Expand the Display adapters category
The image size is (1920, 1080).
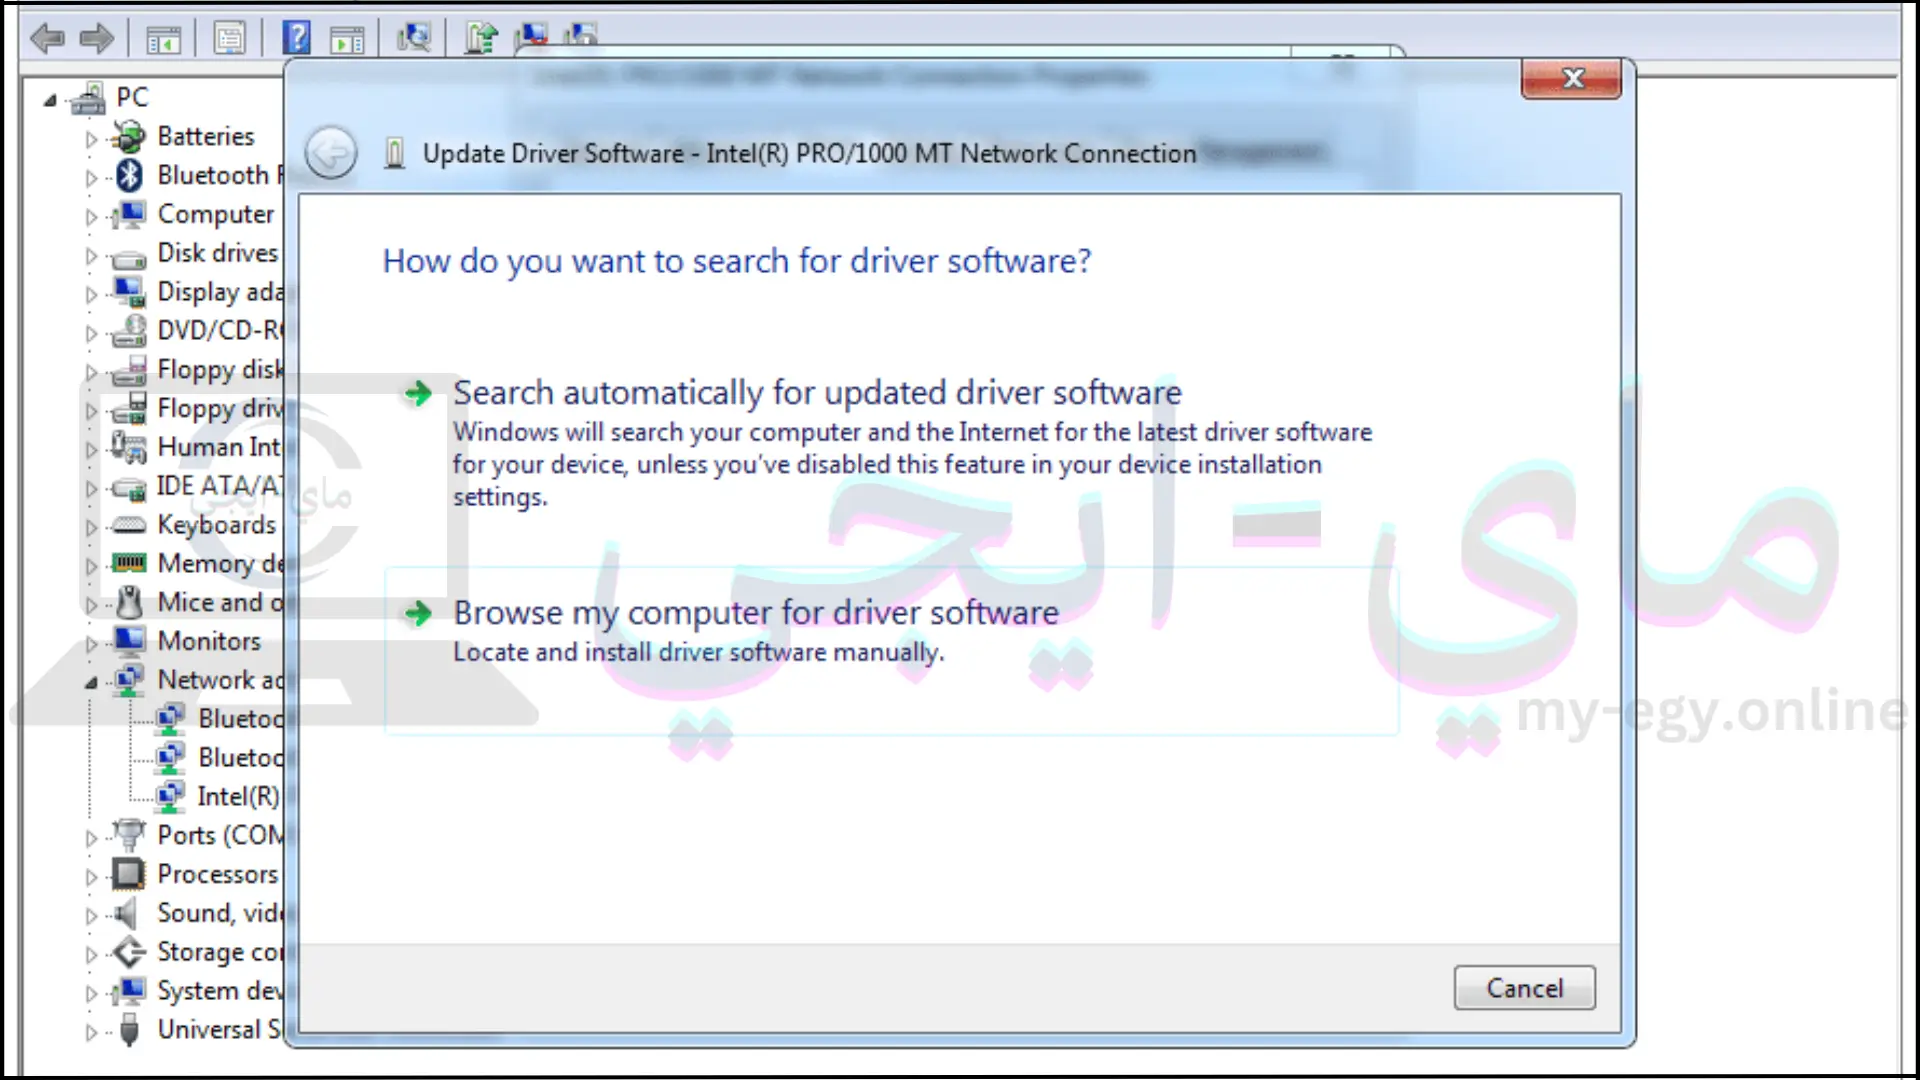[x=91, y=295]
